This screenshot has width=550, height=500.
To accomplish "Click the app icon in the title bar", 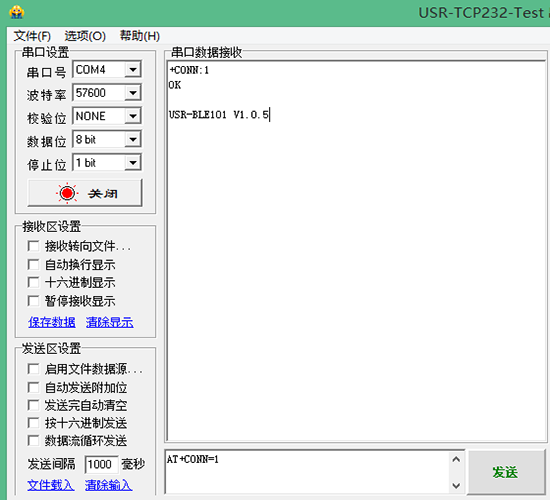I will pyautogui.click(x=16, y=12).
